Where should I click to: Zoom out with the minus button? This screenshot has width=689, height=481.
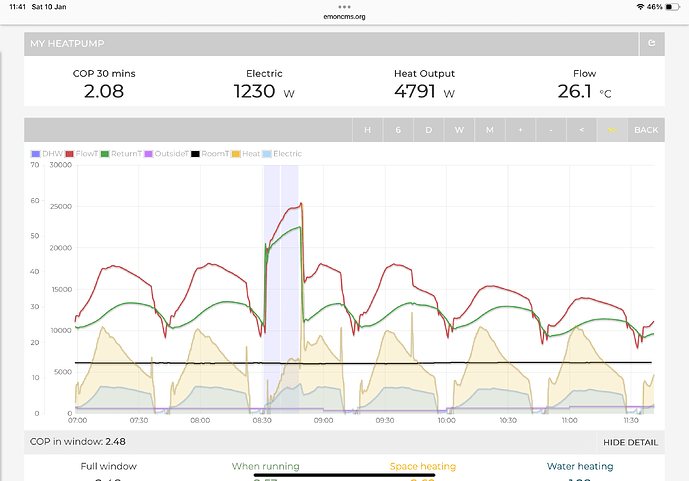[x=551, y=130]
